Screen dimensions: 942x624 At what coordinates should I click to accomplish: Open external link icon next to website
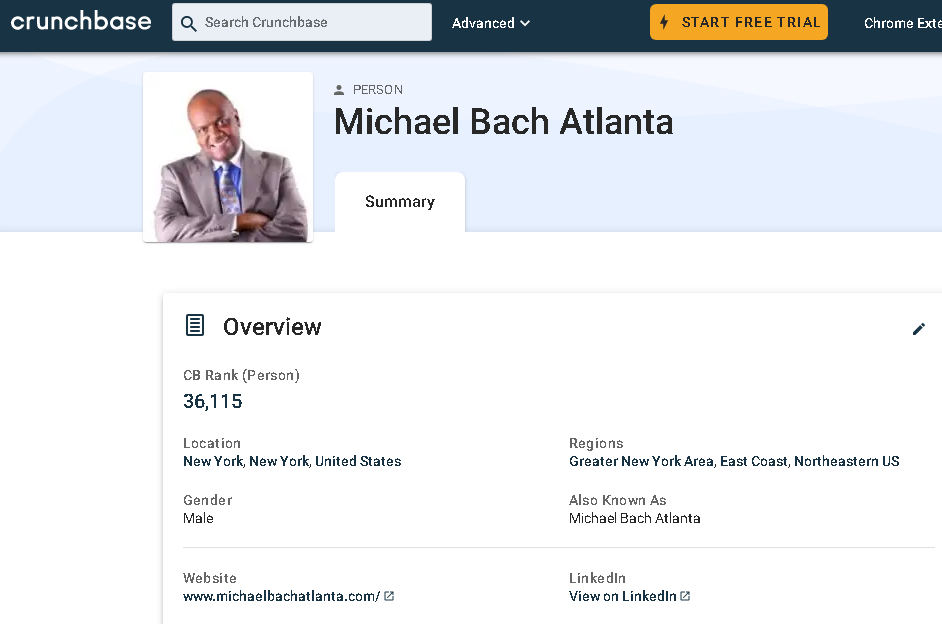click(x=389, y=596)
